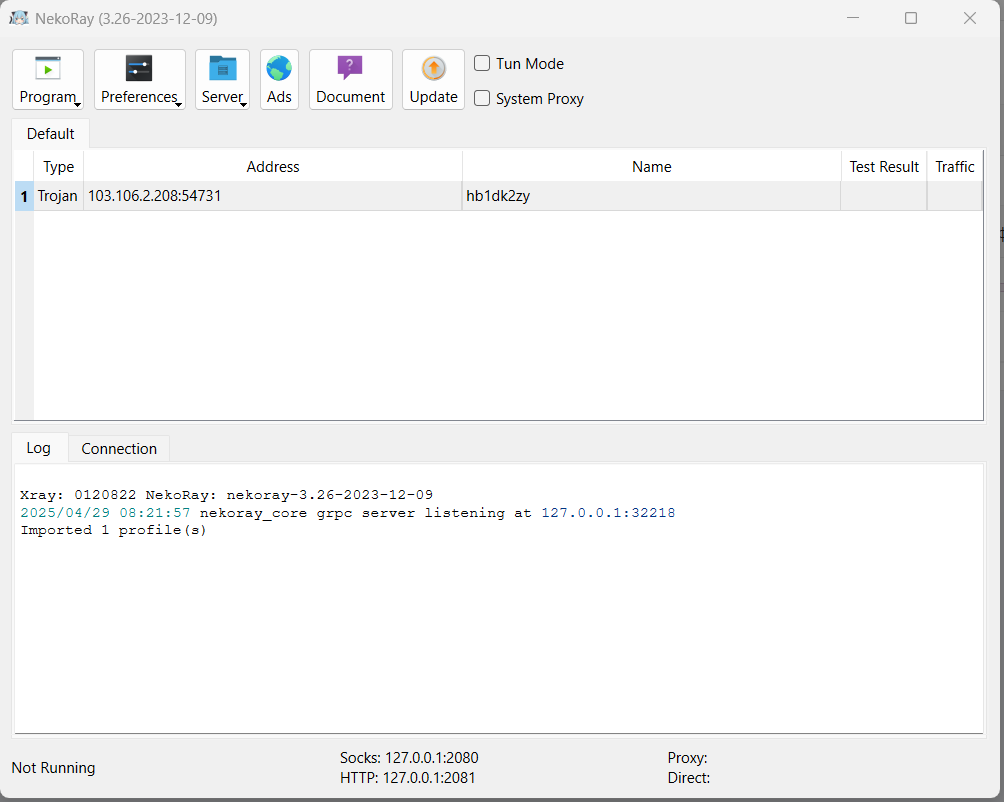This screenshot has width=1004, height=802.
Task: Expand the Preferences dropdown arrow
Action: point(179,105)
